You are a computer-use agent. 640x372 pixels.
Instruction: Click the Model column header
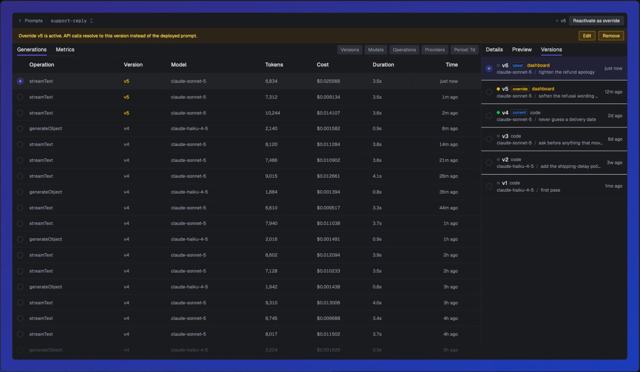(x=178, y=65)
